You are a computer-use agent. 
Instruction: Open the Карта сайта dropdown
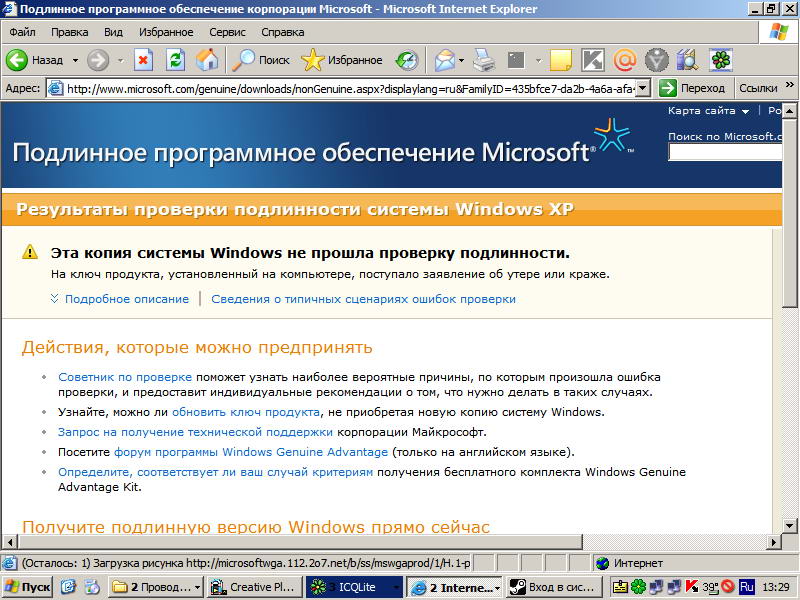click(708, 111)
